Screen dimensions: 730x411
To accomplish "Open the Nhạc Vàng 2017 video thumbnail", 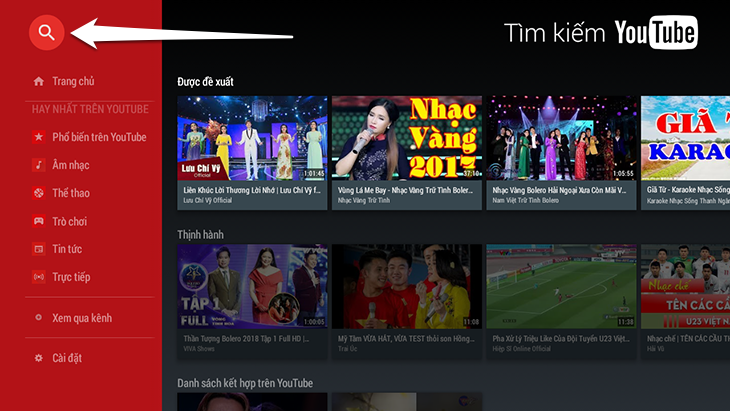I will click(407, 138).
